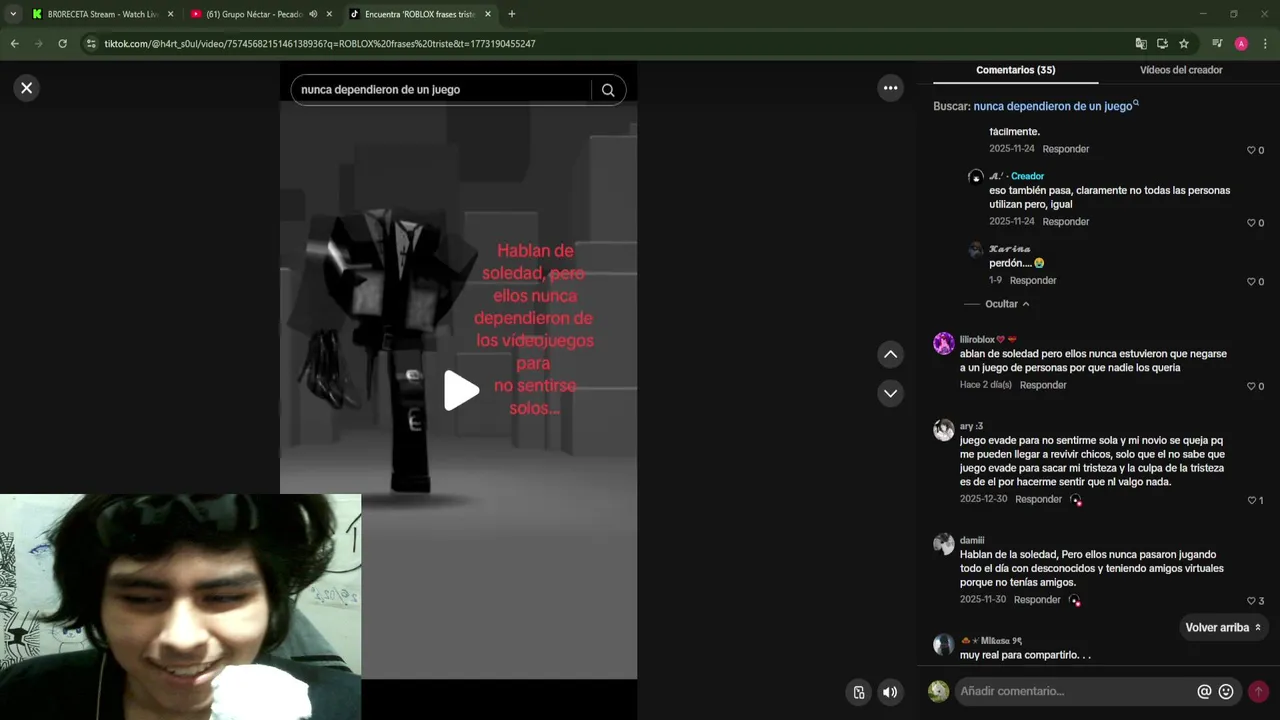Switch to Grupo Néctar browser tab
This screenshot has height=720, width=1280.
(x=254, y=14)
